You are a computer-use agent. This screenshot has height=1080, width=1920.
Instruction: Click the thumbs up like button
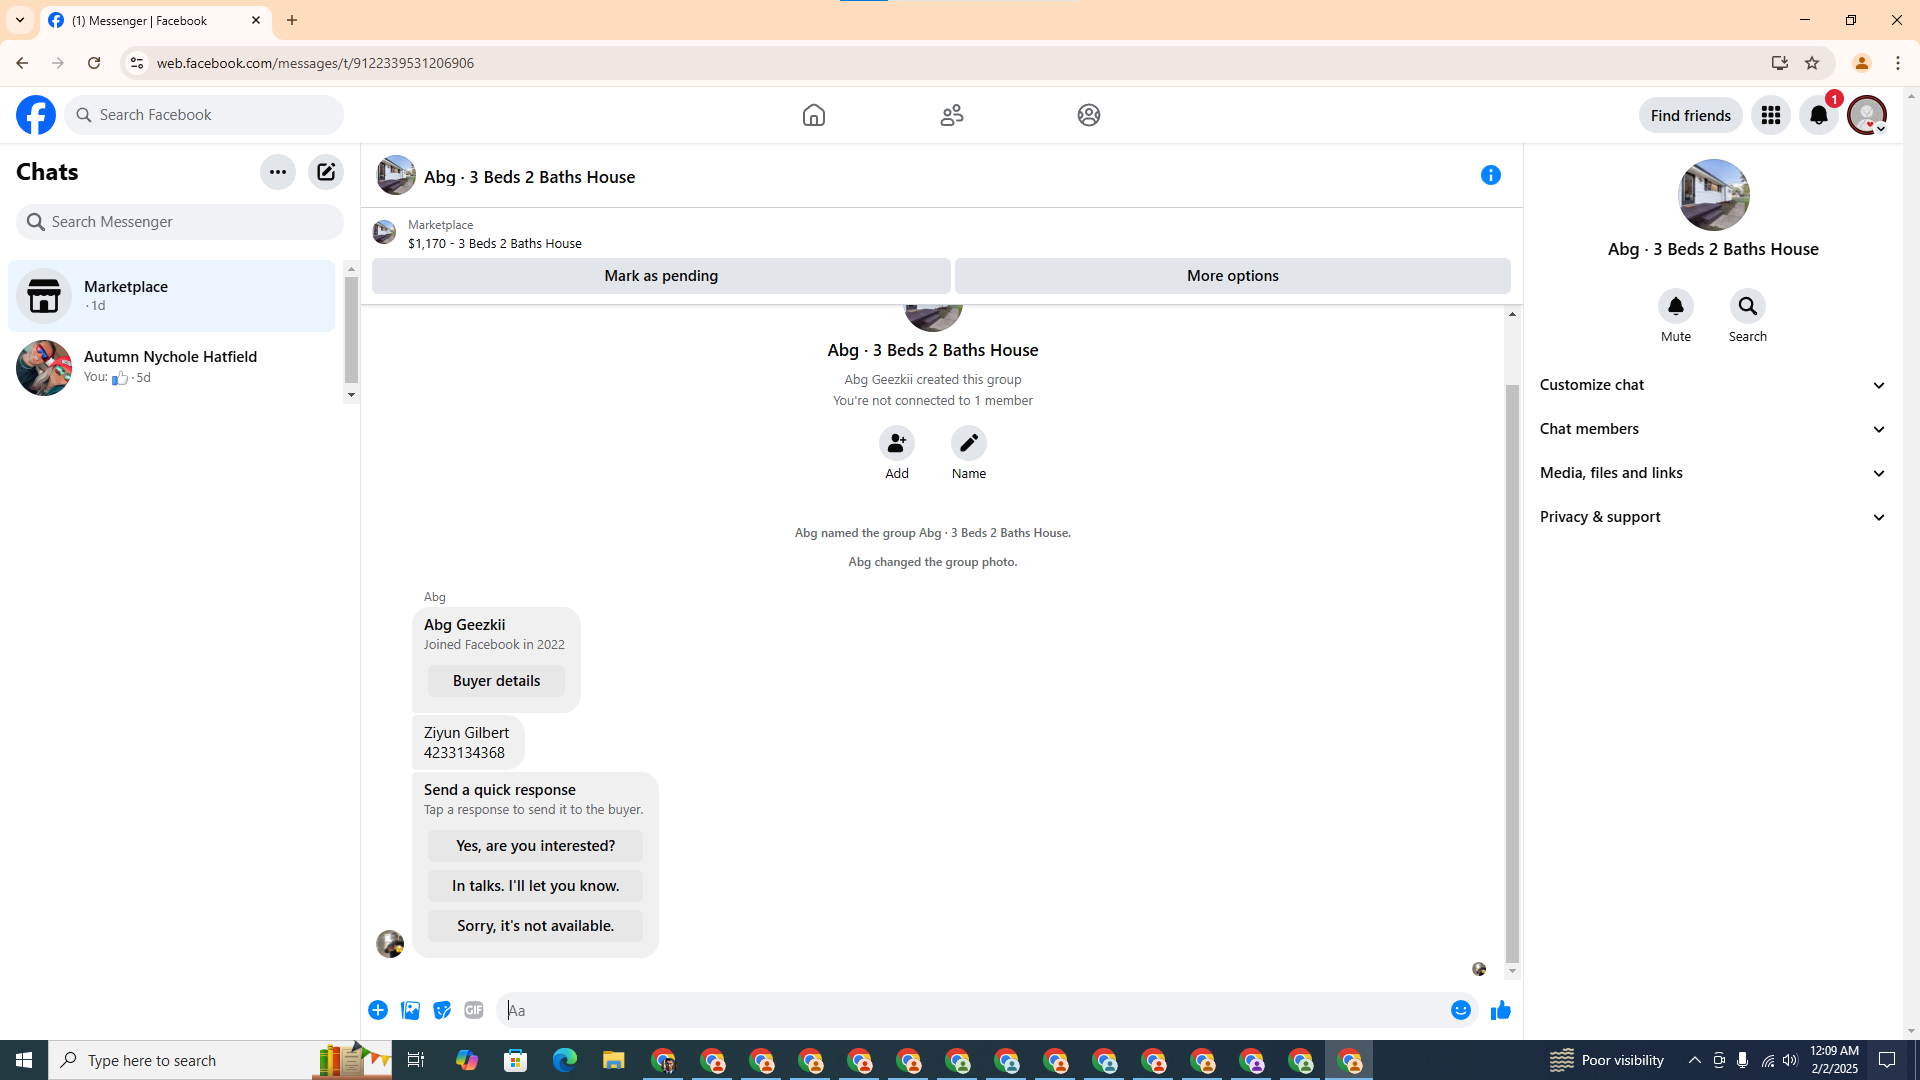[1500, 1011]
